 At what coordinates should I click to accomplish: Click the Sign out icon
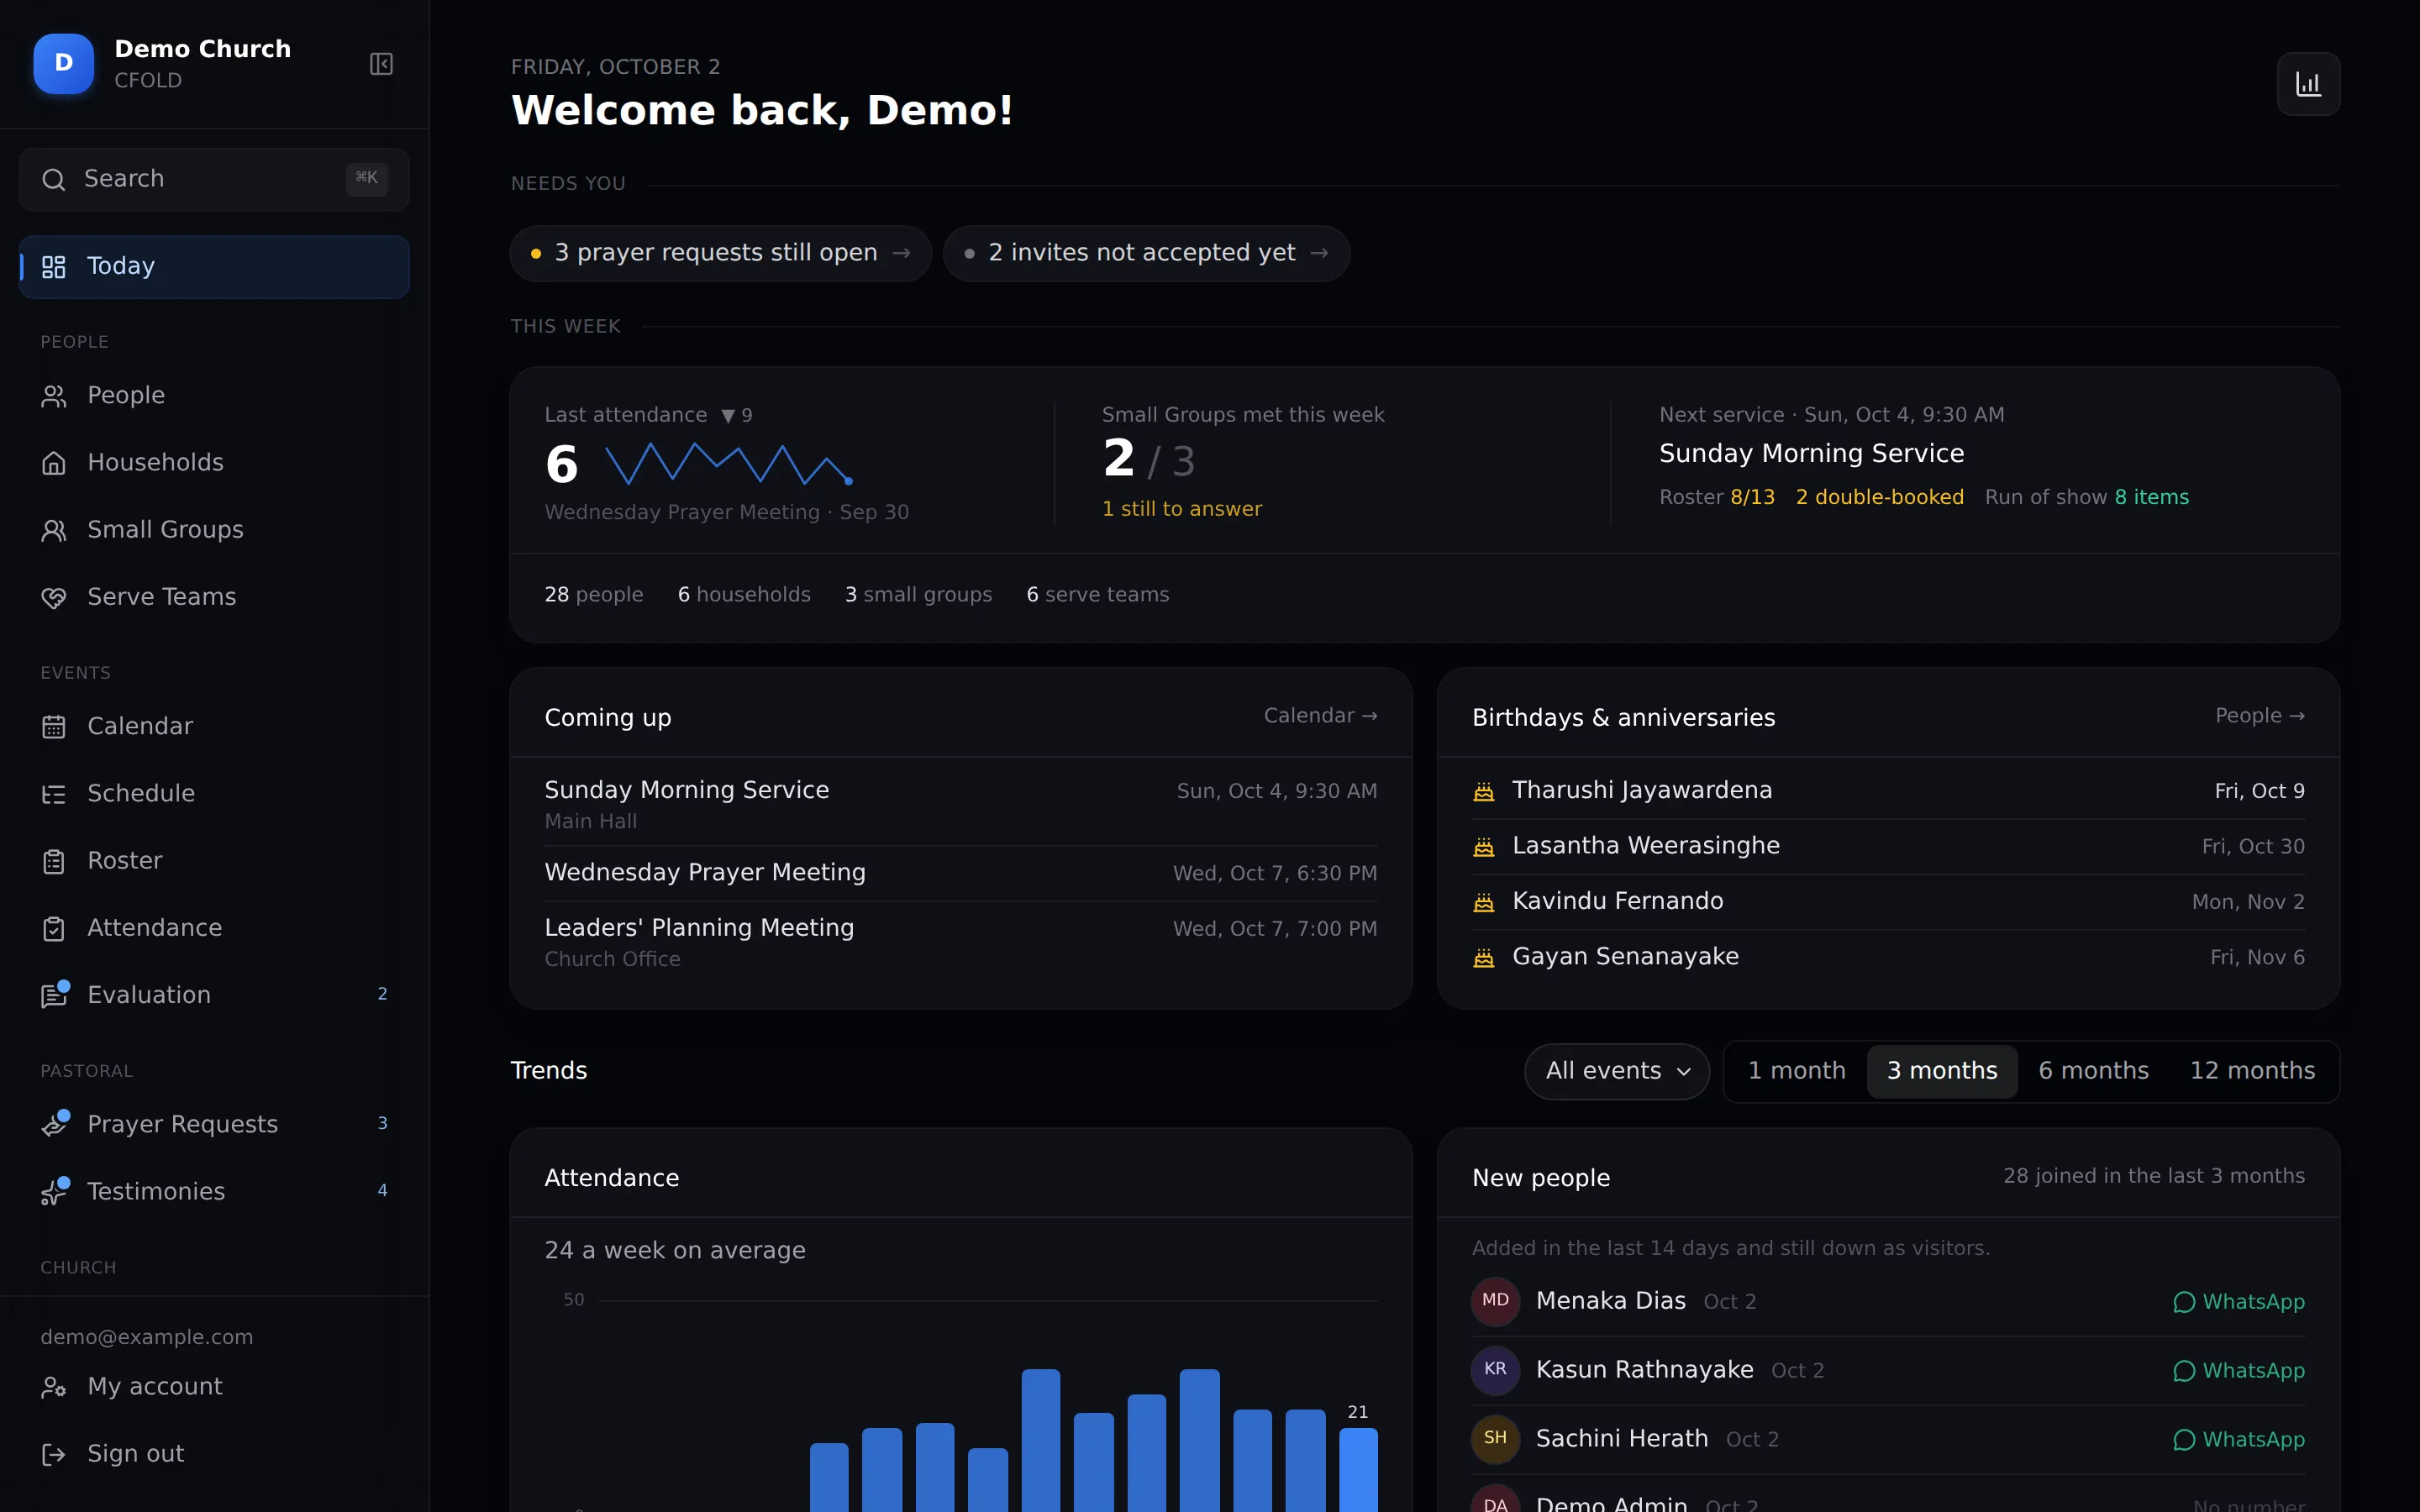pyautogui.click(x=54, y=1454)
